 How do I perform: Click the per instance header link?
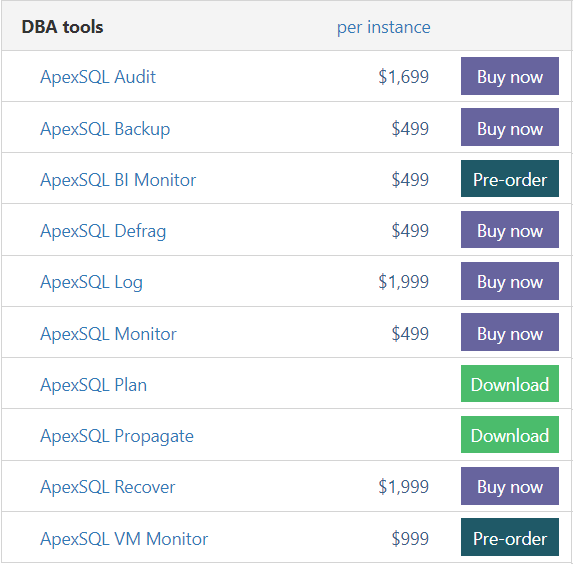pos(384,27)
